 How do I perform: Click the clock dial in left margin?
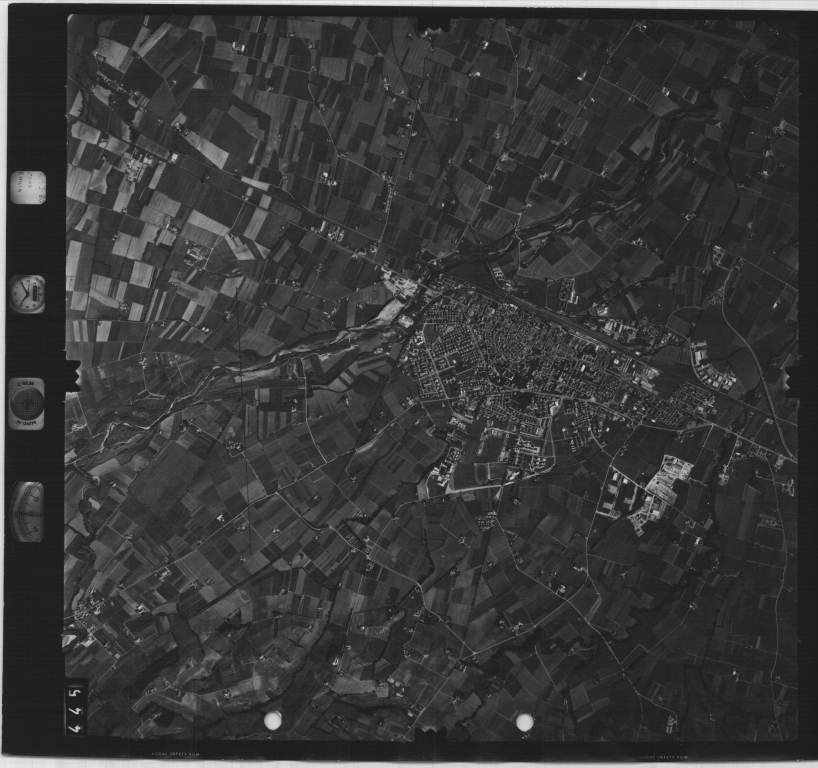[x=27, y=293]
